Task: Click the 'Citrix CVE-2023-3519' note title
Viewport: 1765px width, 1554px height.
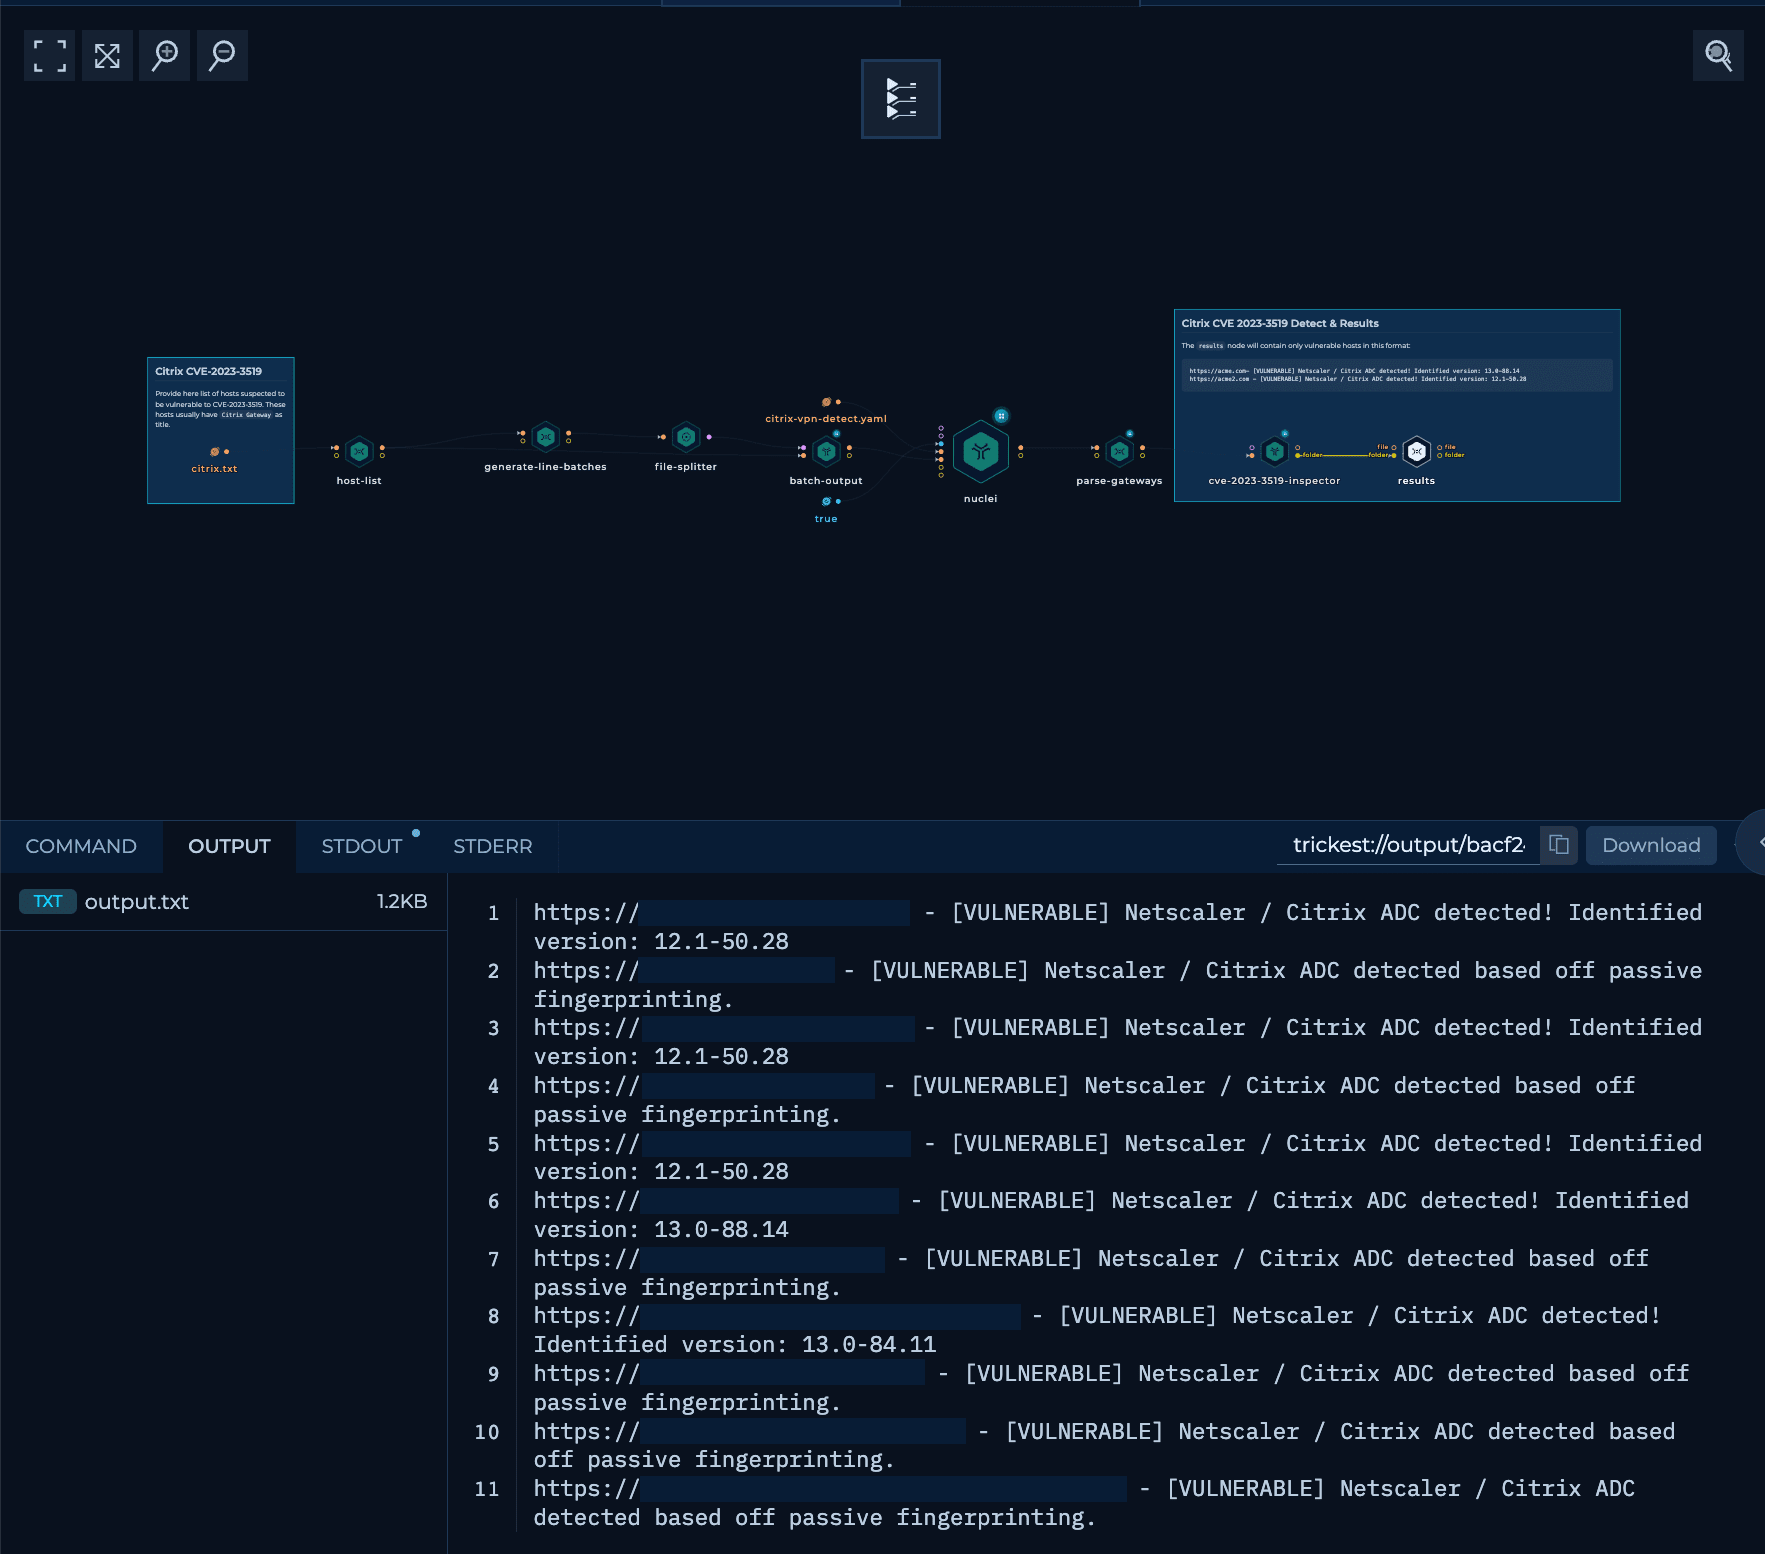Action: (x=209, y=371)
